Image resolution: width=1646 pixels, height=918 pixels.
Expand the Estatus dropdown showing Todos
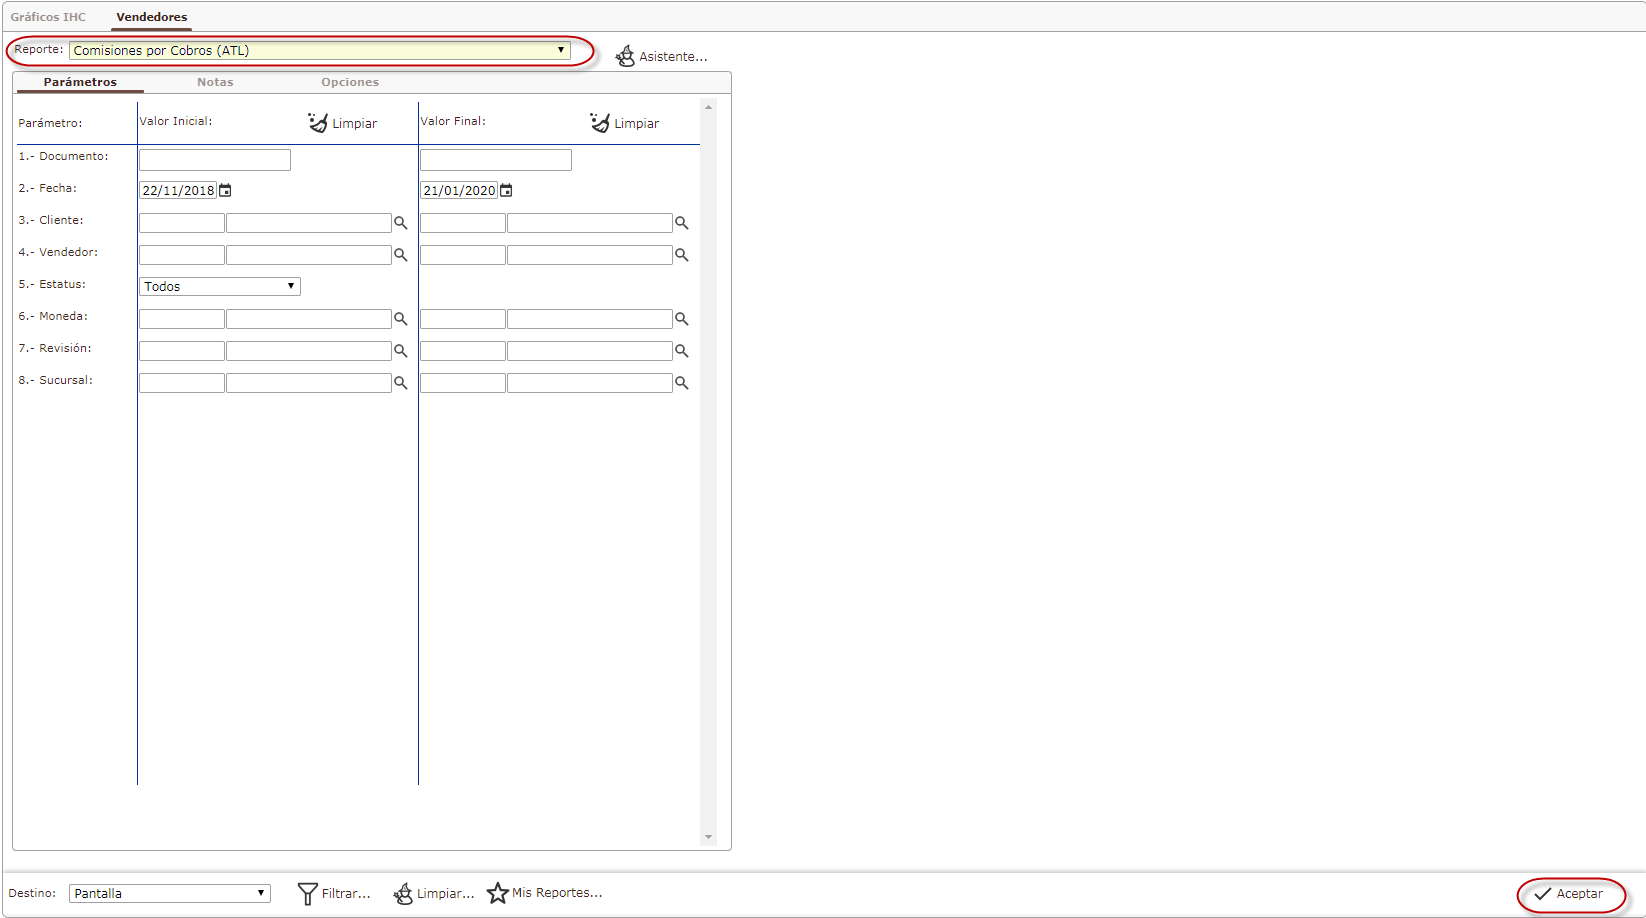point(220,286)
